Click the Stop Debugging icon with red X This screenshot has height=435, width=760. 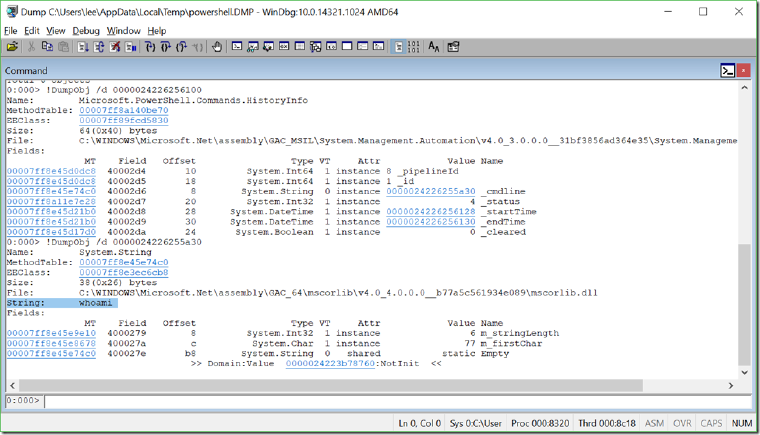115,47
